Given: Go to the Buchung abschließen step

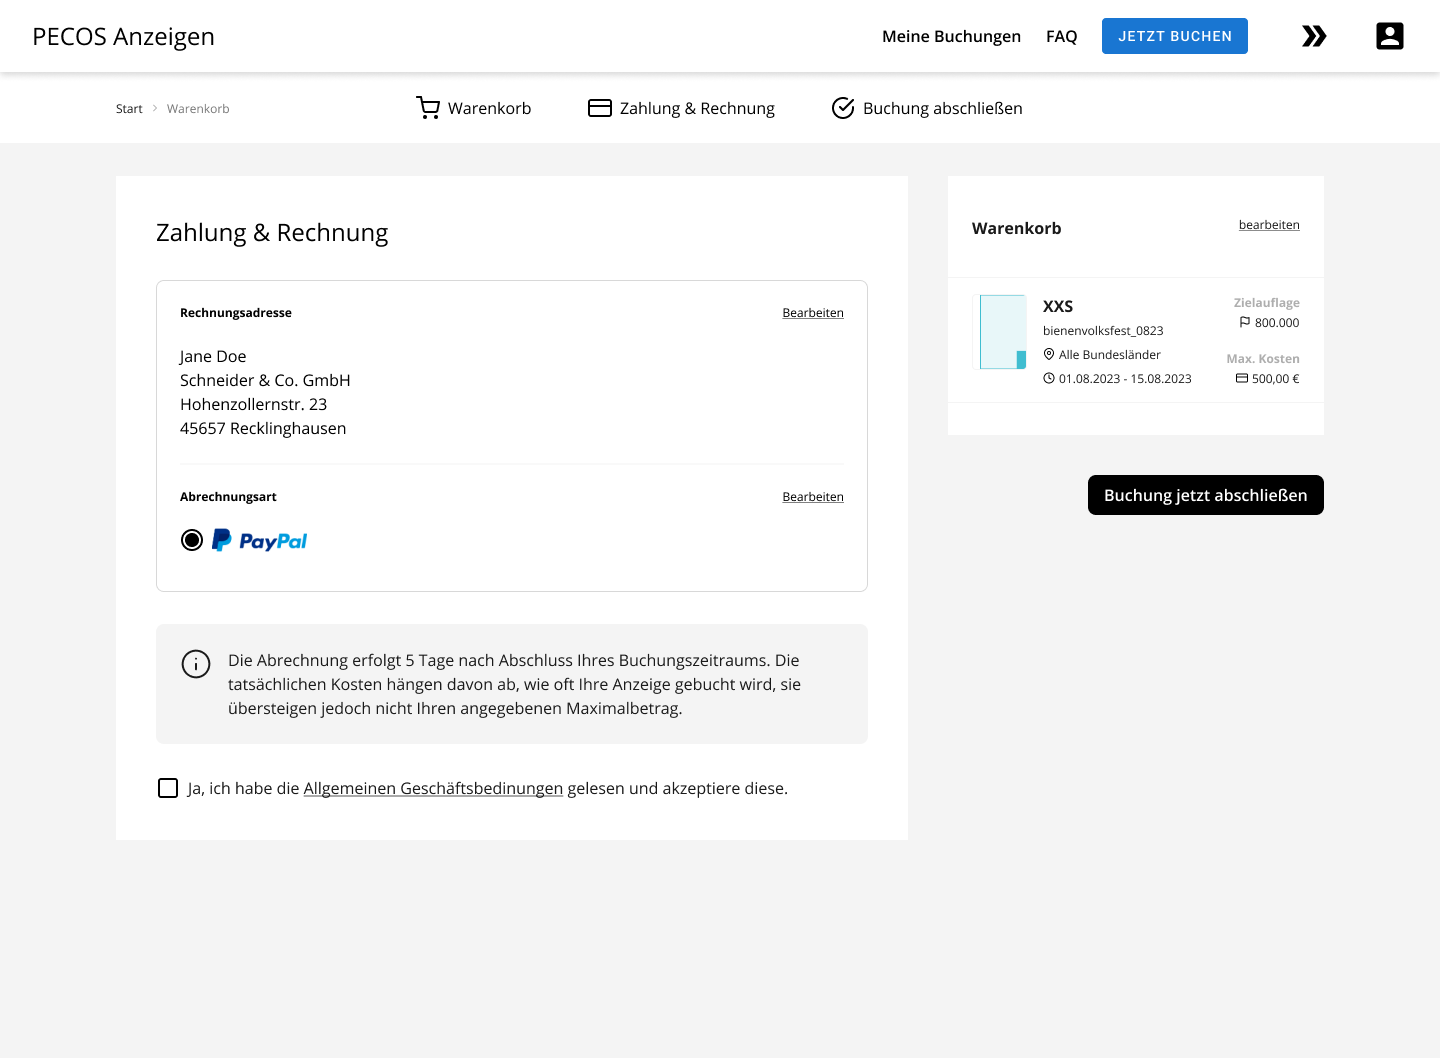Looking at the screenshot, I should pyautogui.click(x=927, y=108).
